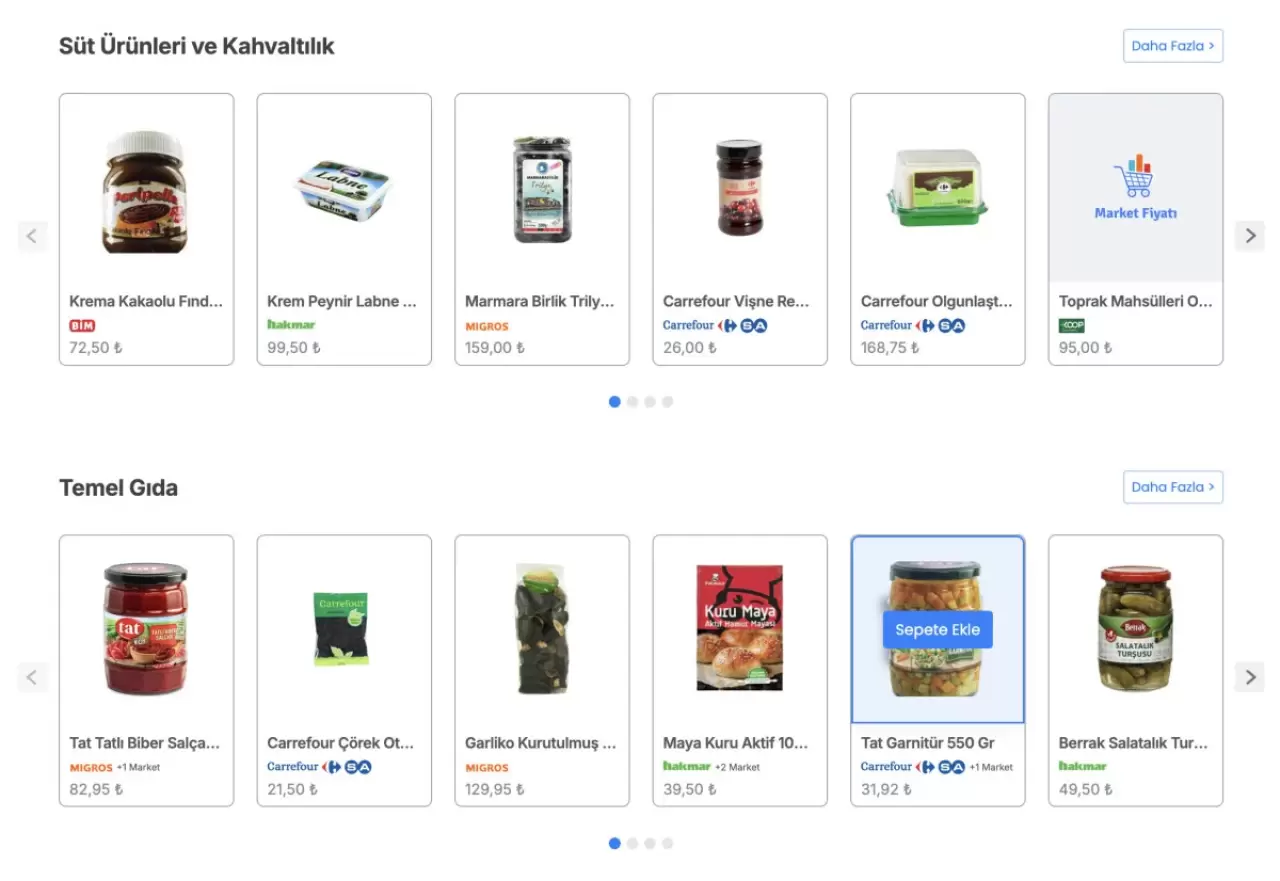Viewport: 1280px width, 881px height.
Task: Select third pagination dot under Temel Gıda
Action: click(650, 843)
